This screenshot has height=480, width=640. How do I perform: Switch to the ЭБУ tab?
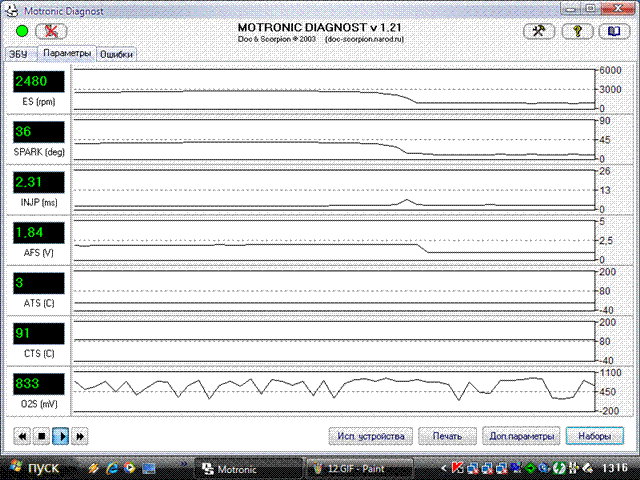[18, 54]
